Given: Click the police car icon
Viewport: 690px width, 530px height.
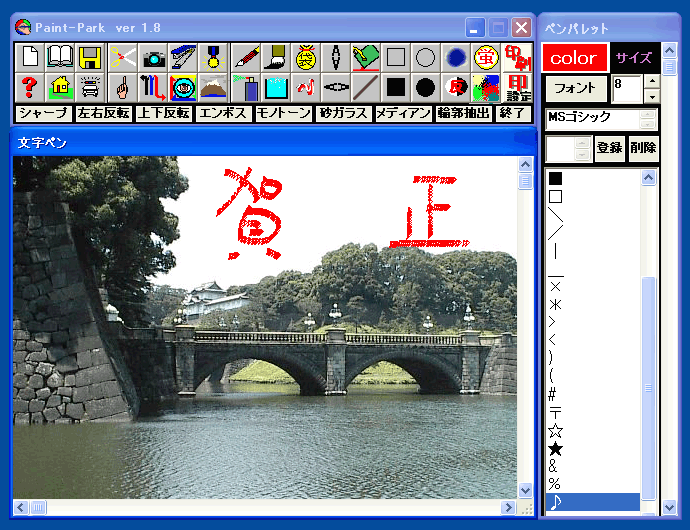Looking at the screenshot, I should pyautogui.click(x=90, y=87).
